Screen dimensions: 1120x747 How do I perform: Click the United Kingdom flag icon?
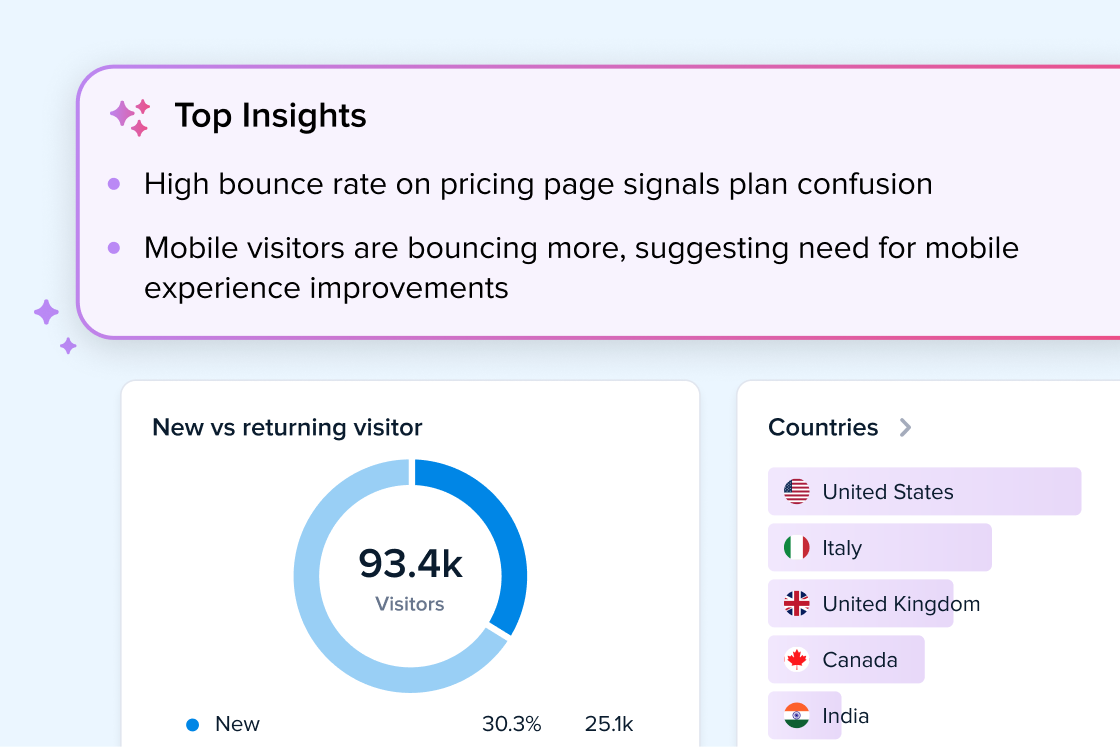pos(797,603)
